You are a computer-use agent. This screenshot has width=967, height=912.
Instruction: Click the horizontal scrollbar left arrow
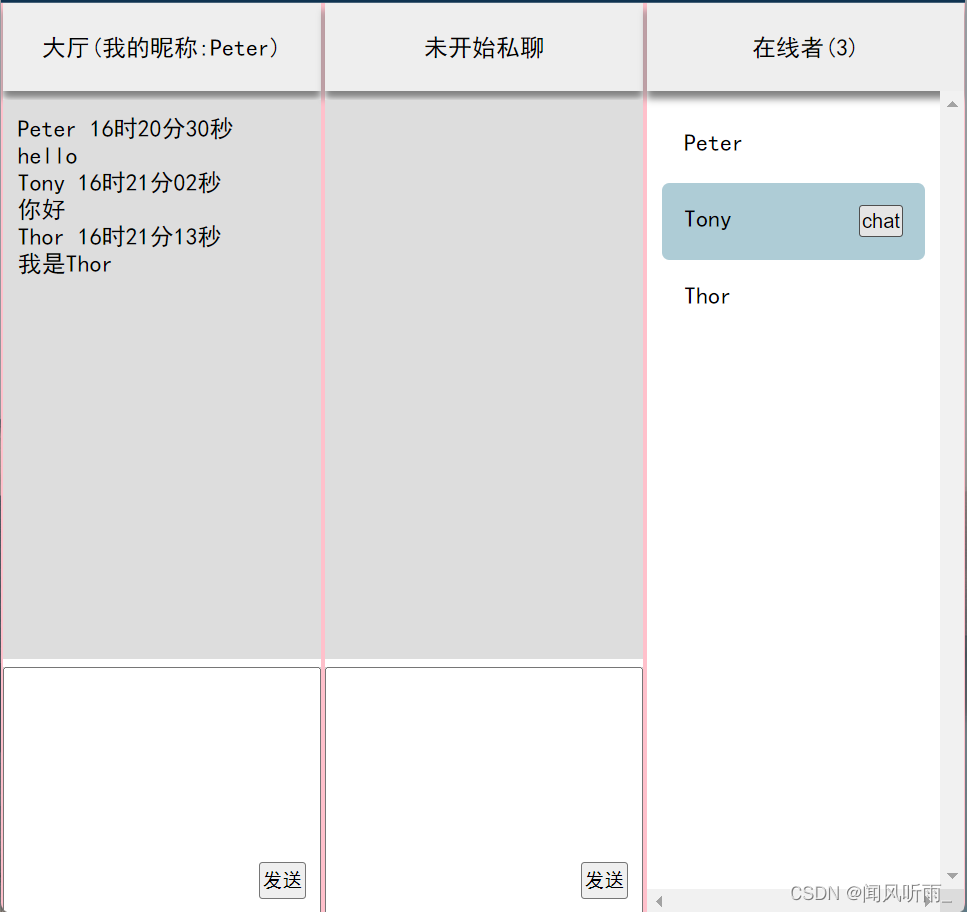[x=659, y=901]
